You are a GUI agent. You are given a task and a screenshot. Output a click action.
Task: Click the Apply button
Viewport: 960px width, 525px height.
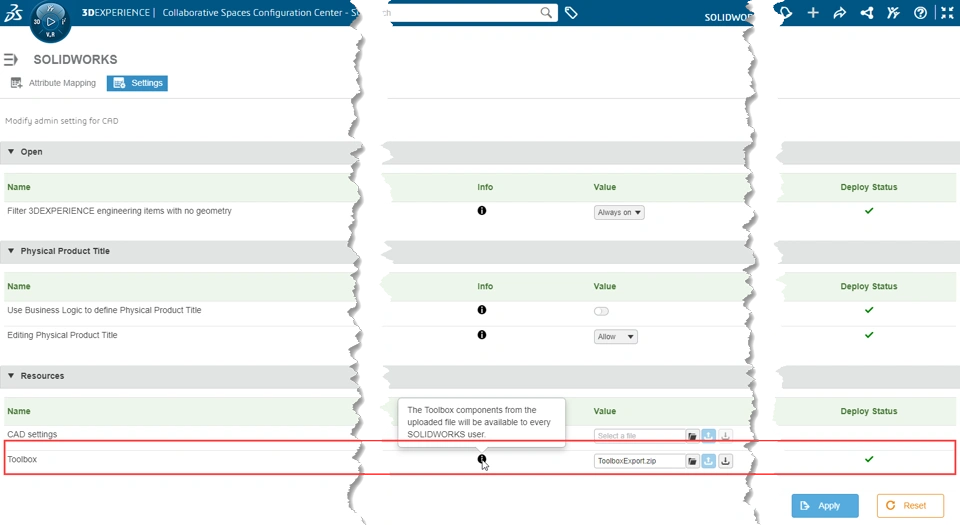click(825, 505)
